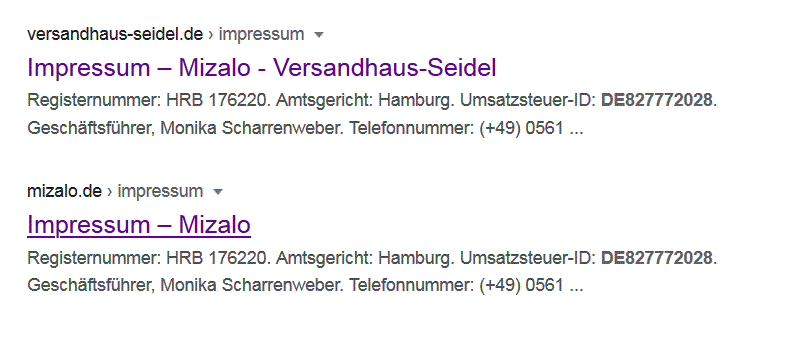This screenshot has height=363, width=790.
Task: Click the mizalo.de domain text
Action: pyautogui.click(x=64, y=191)
